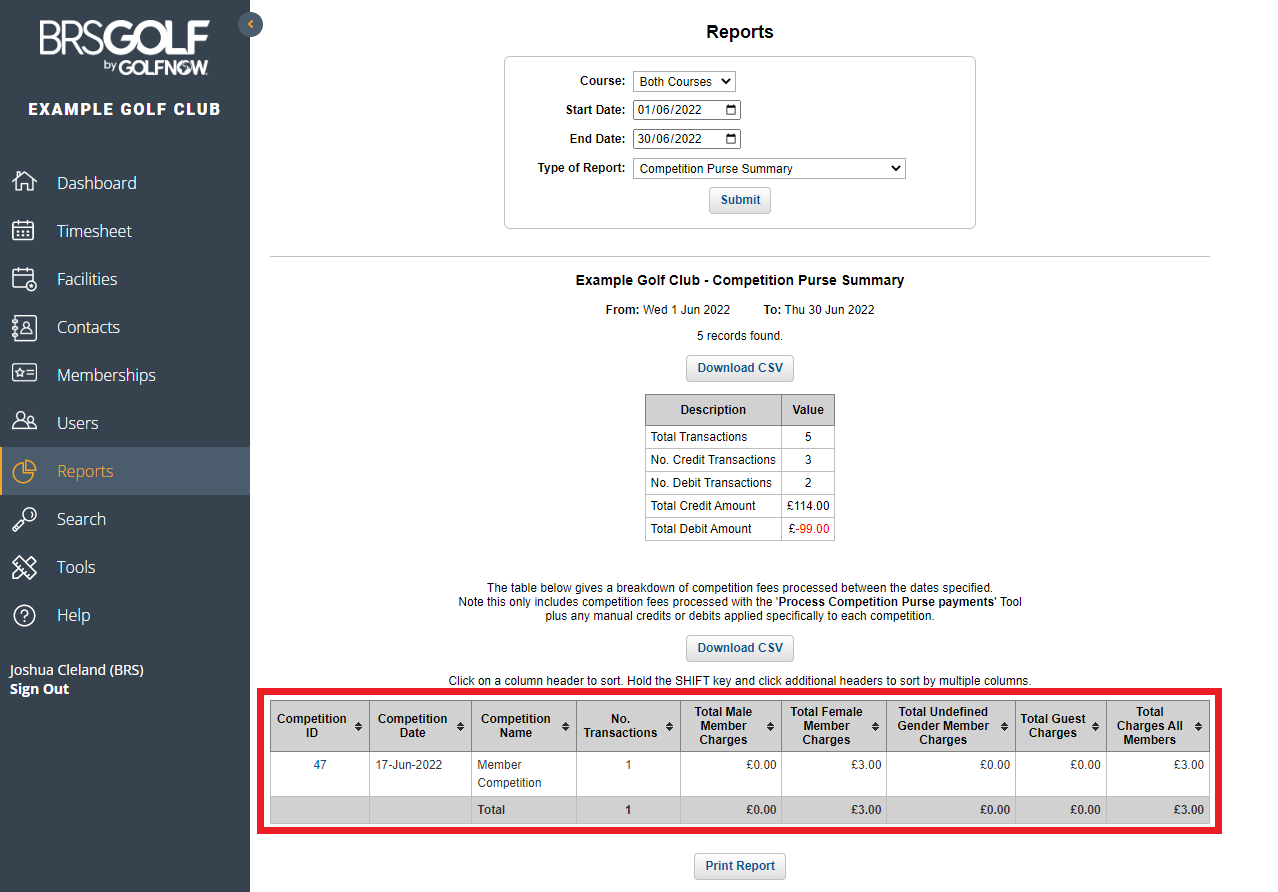This screenshot has height=892, width=1278.
Task: Click the Tools icon in sidebar
Action: (x=24, y=566)
